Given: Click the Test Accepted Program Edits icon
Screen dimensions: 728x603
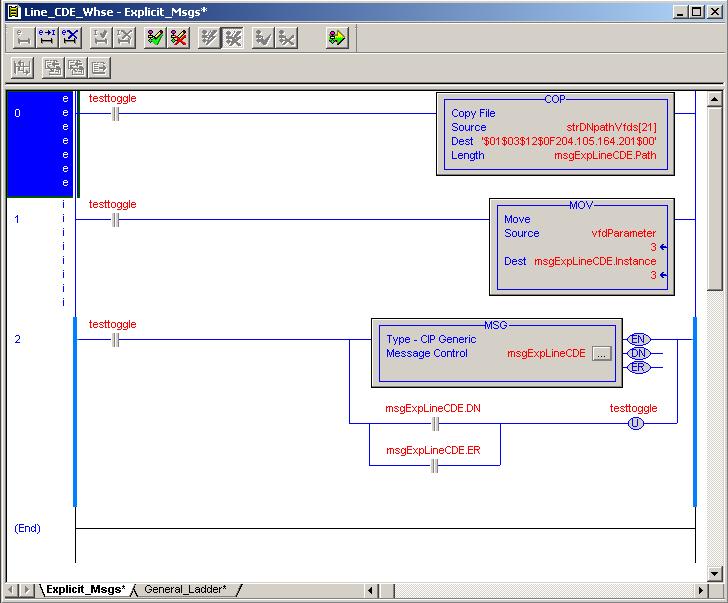Looking at the screenshot, I should pyautogui.click(x=209, y=38).
